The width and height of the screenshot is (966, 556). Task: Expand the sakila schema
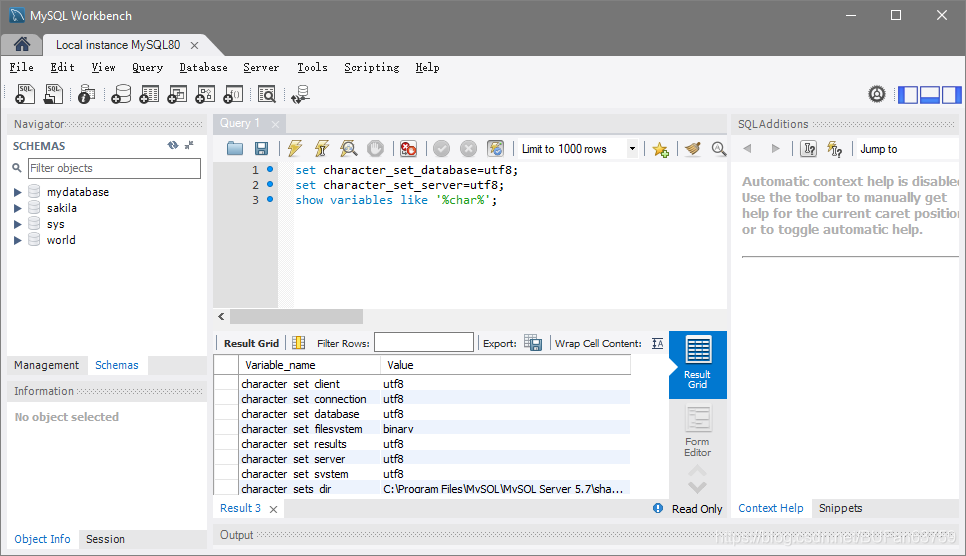coord(18,208)
